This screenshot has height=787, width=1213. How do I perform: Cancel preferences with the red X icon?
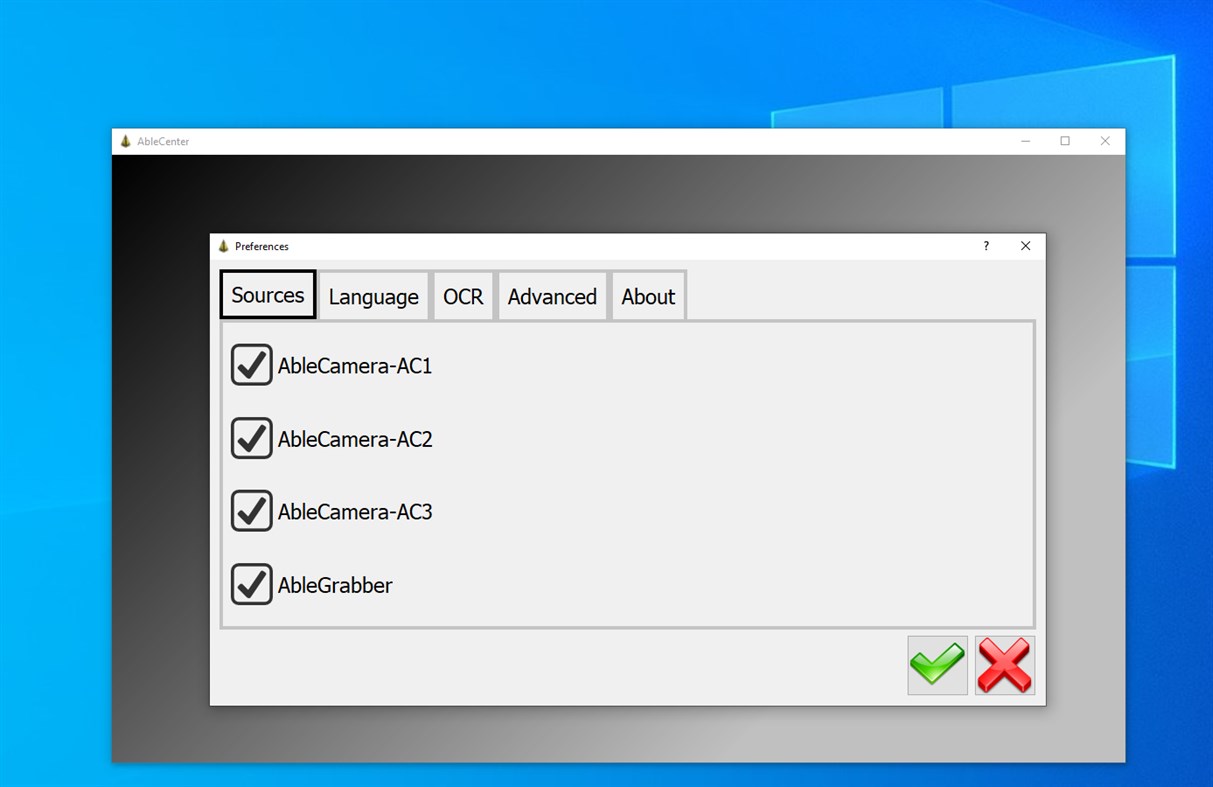pos(1004,664)
